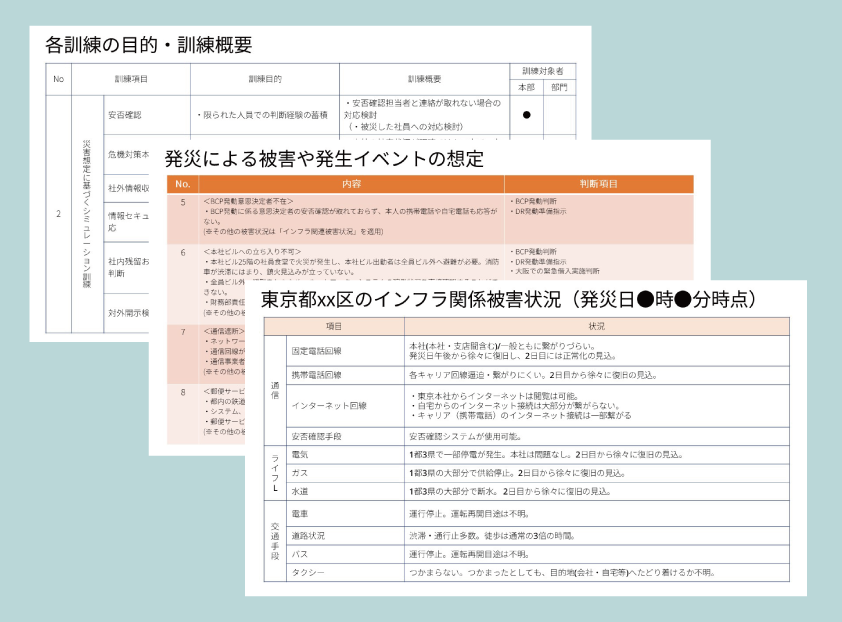This screenshot has height=622, width=842.
Task: Click the 'ライフL' category cell
Action: click(x=275, y=473)
